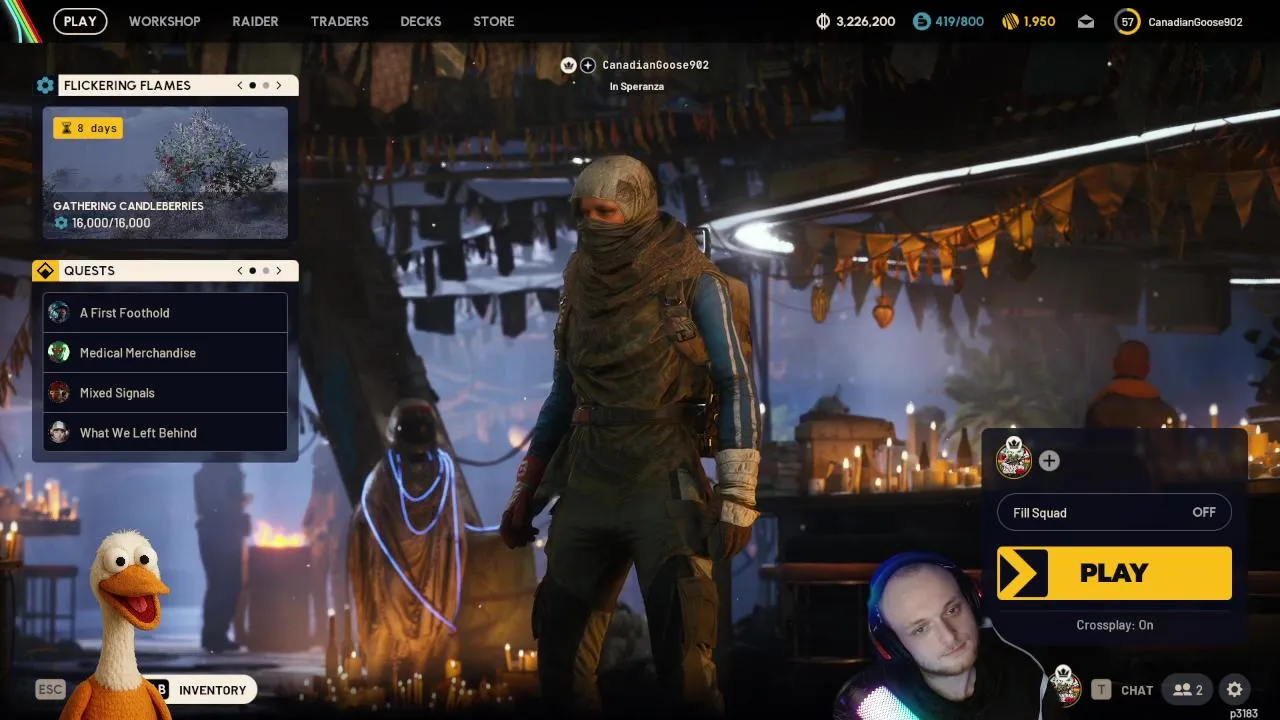Open CanadianGoose902 profile name at top right
The height and width of the screenshot is (720, 1280).
coord(1195,22)
